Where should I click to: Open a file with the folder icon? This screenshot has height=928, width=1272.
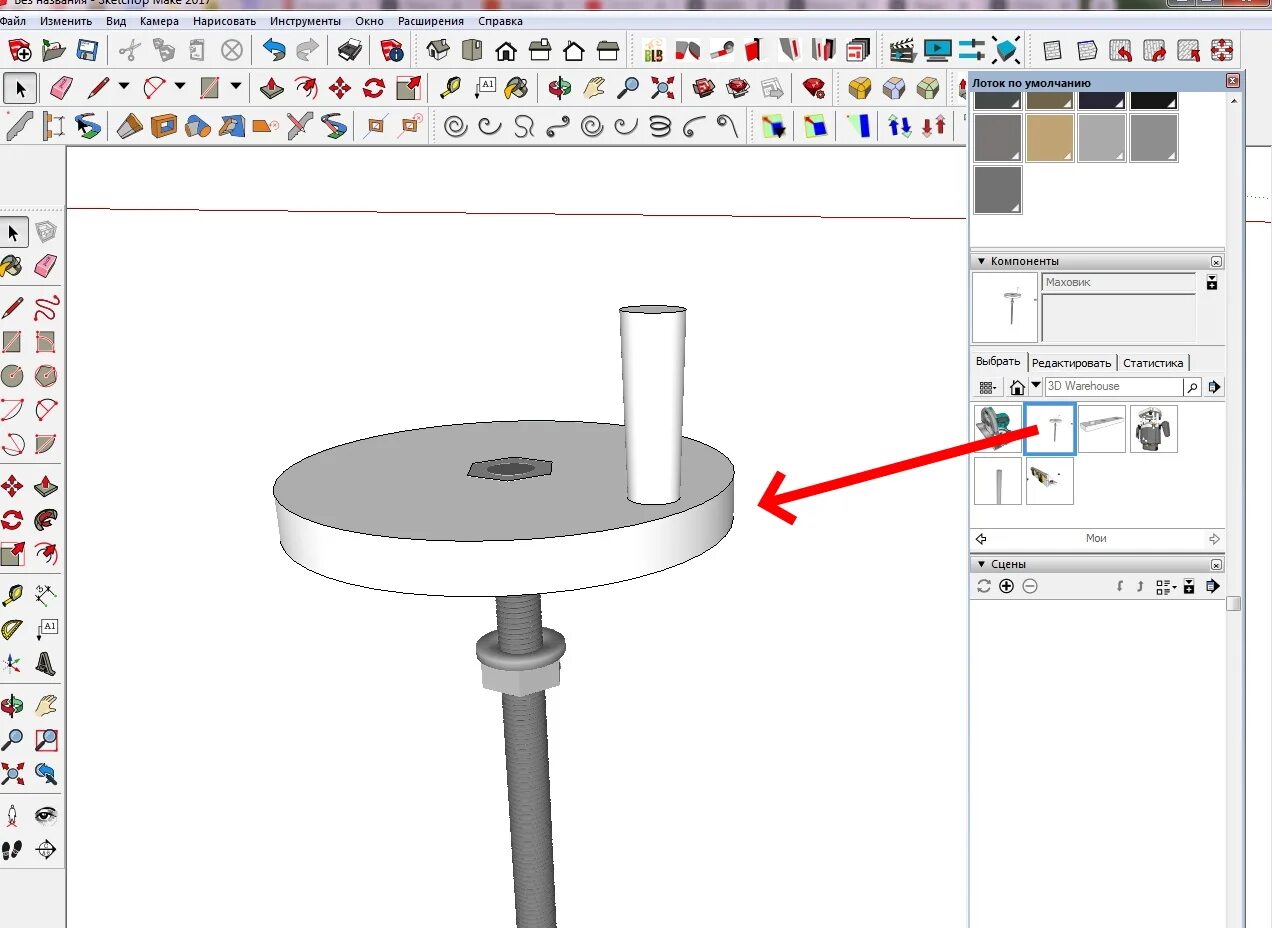click(x=54, y=50)
